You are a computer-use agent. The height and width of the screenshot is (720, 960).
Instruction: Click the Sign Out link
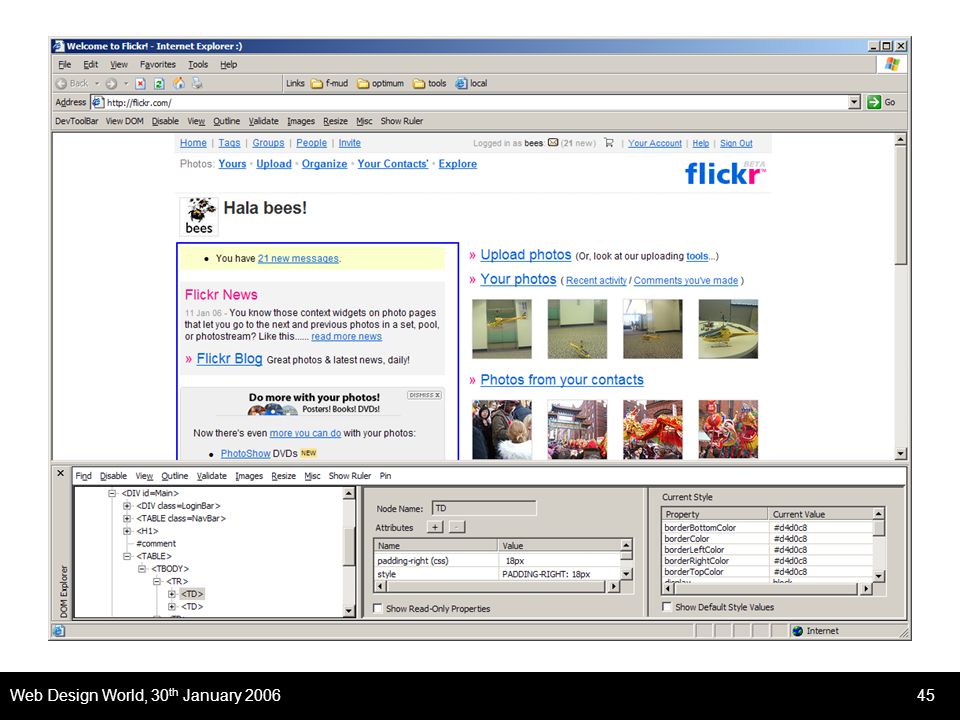736,143
